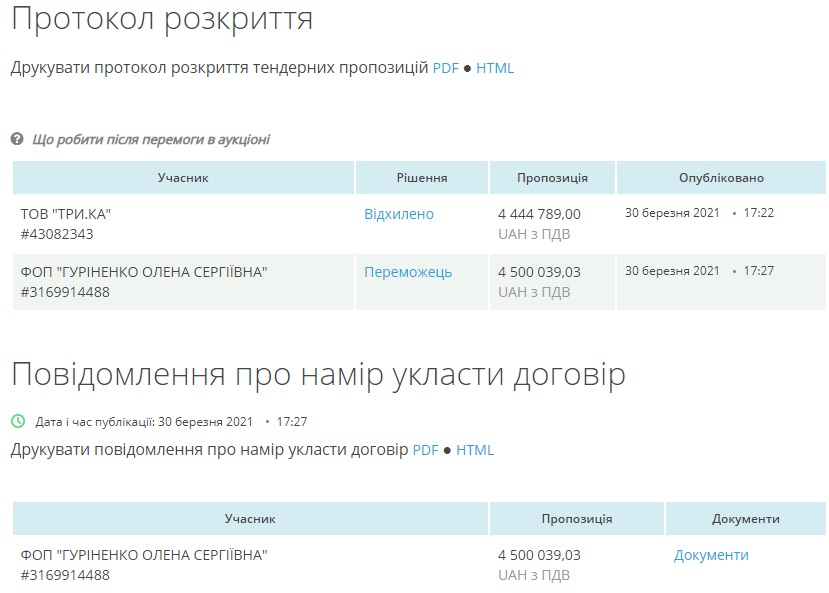Click 'Документи' column header in the lower table
The image size is (829, 593).
(x=745, y=519)
